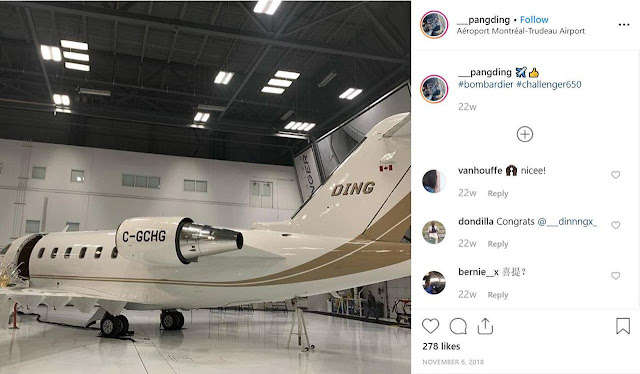Screen dimensions: 640x374
Task: Open the three-dot more options menu
Action: (624, 25)
